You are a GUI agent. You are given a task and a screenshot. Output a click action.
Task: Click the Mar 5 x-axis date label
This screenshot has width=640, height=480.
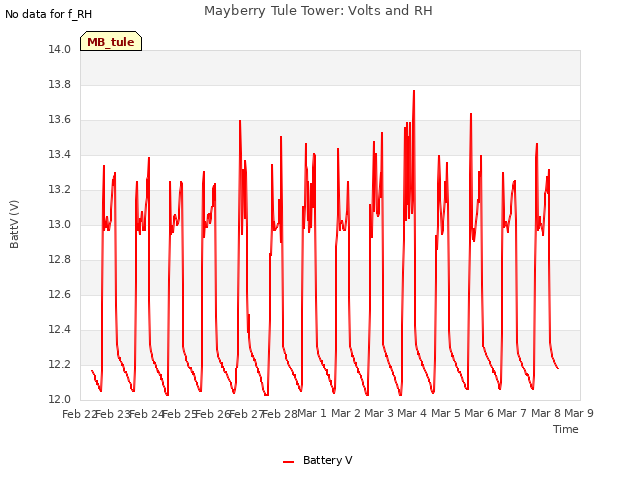point(446,413)
